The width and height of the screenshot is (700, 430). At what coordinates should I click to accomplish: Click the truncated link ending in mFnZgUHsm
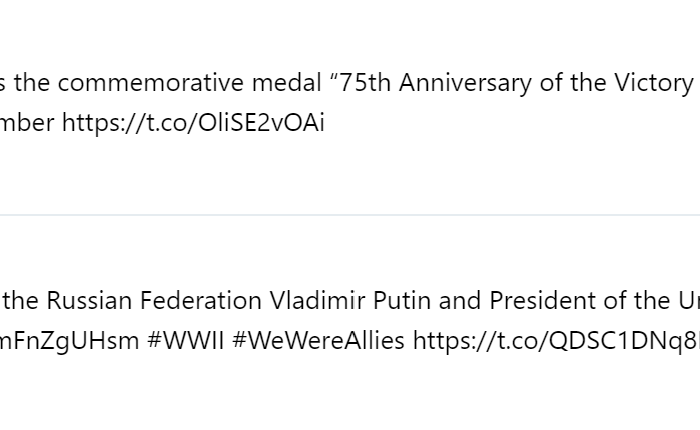click(69, 341)
